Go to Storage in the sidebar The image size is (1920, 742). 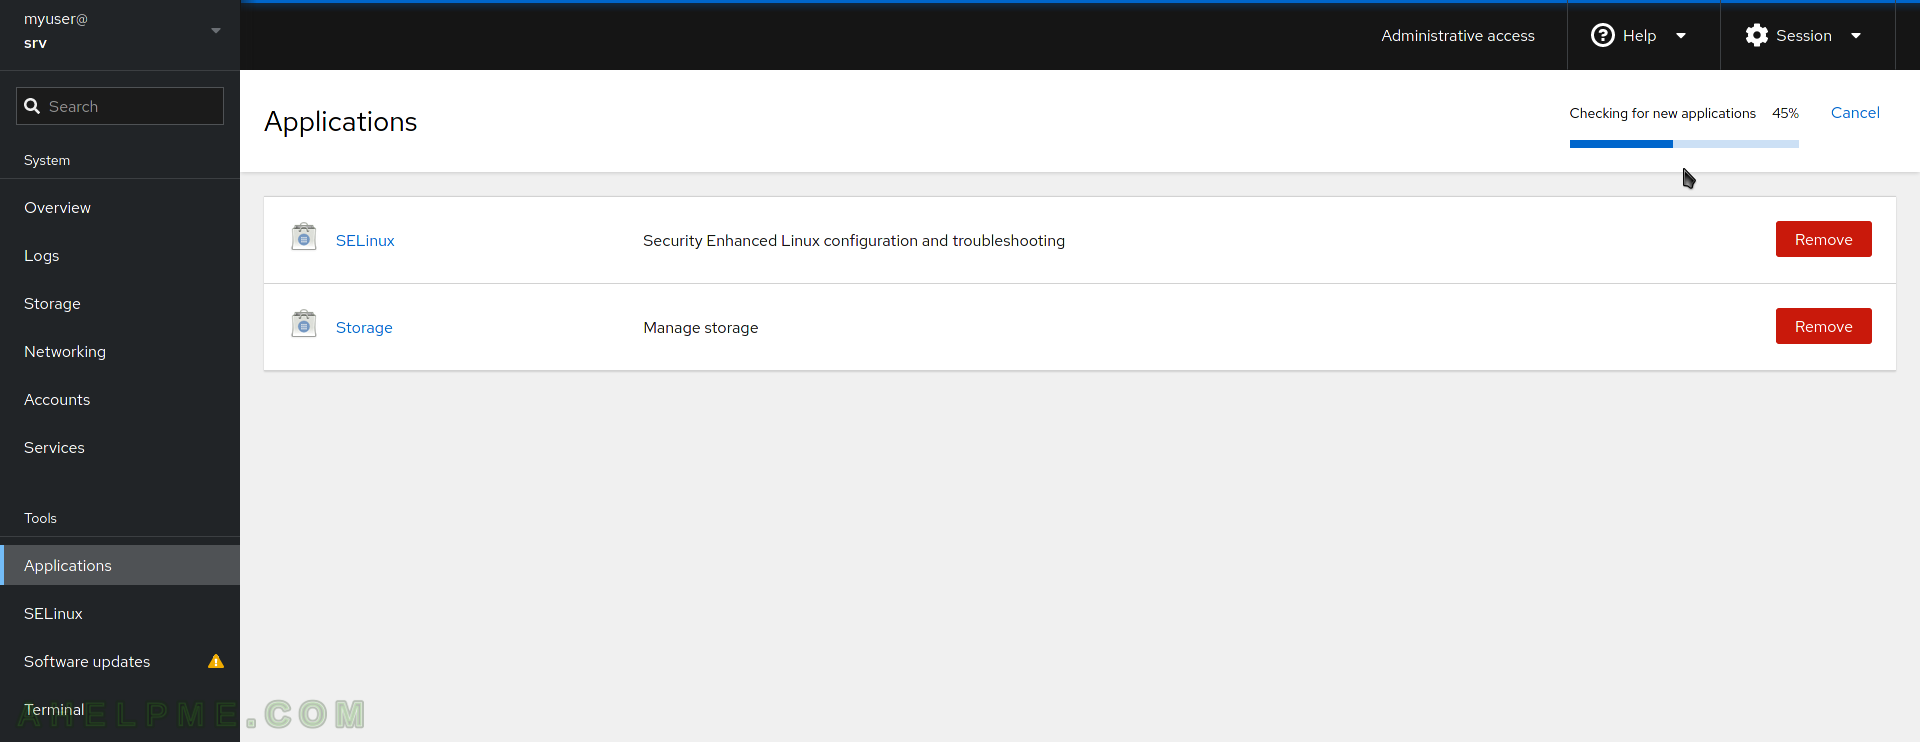(120, 303)
